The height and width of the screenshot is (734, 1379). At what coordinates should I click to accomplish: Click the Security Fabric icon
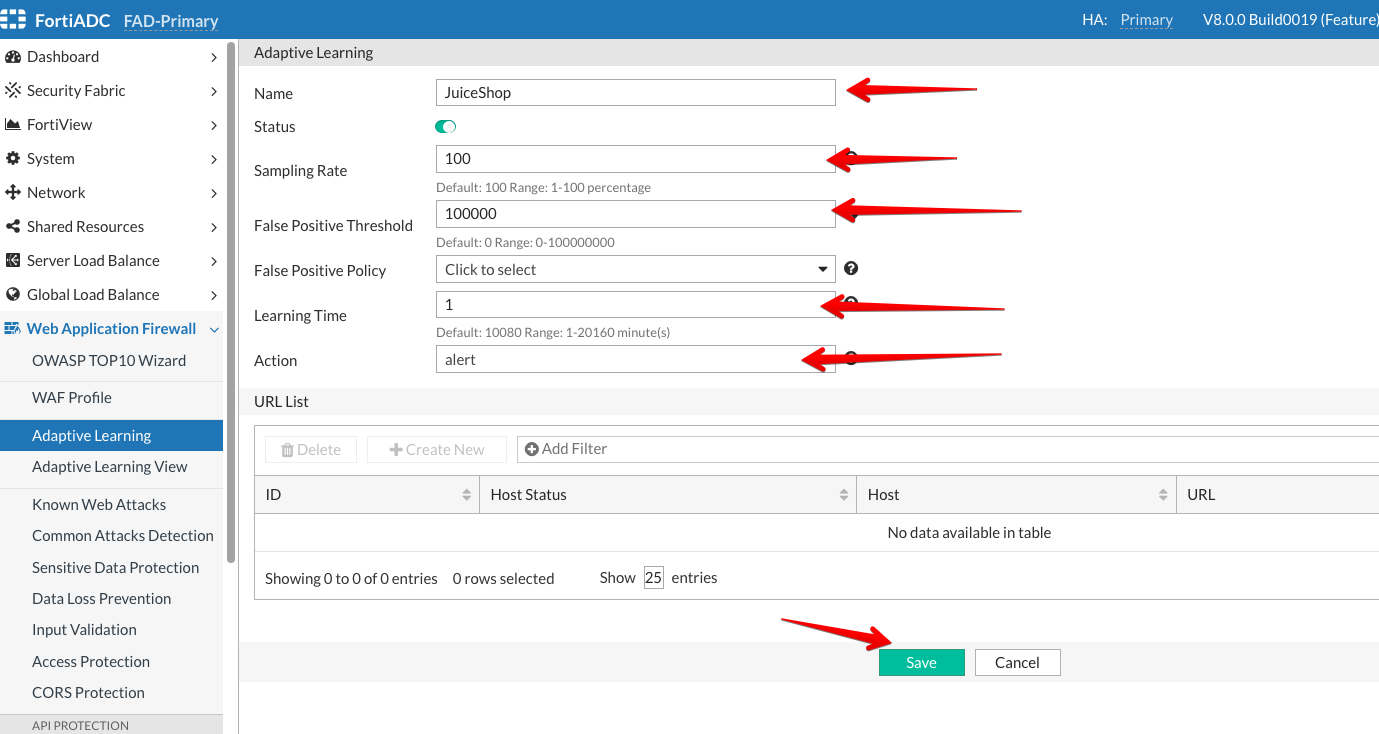click(x=13, y=91)
